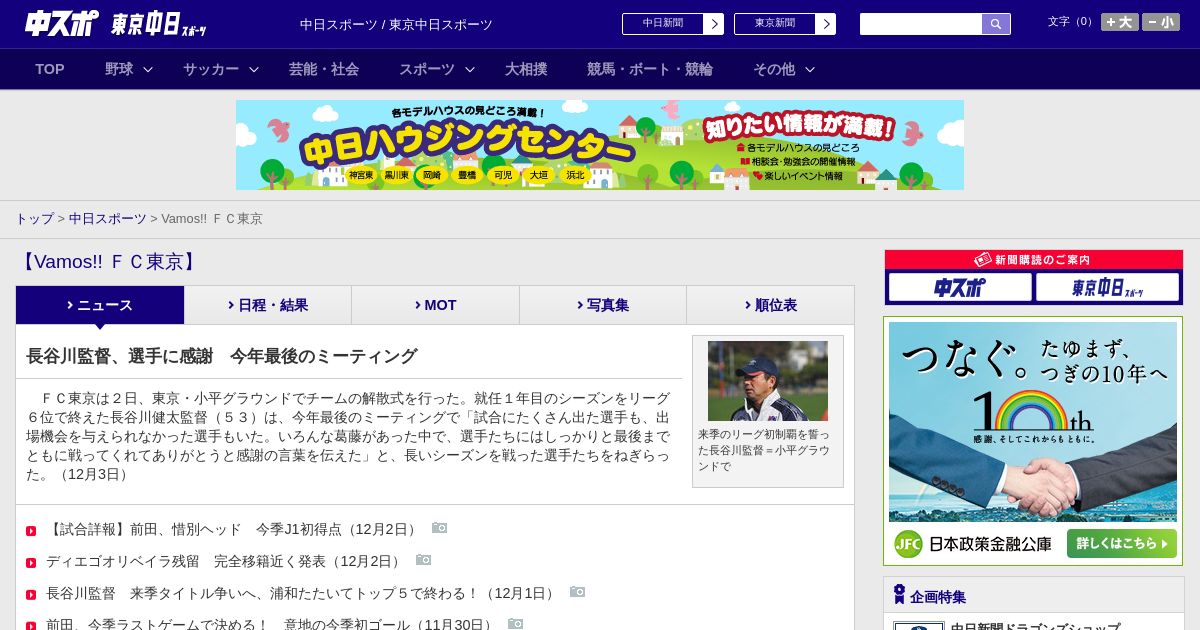Viewport: 1200px width, 630px height.
Task: Open 長谷川監督 来季タイトル争いへ article
Action: pos(302,593)
